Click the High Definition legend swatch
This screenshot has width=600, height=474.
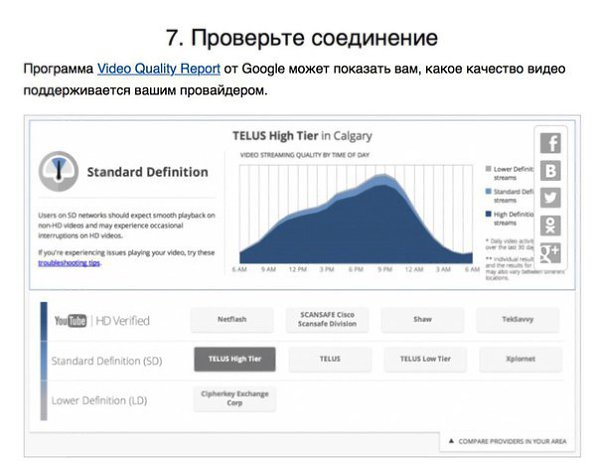point(488,214)
